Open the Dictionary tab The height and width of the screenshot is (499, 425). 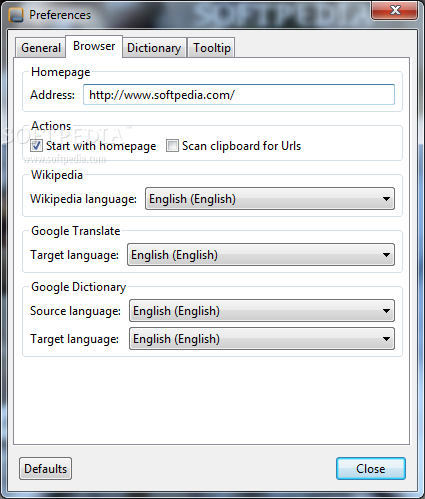[154, 48]
